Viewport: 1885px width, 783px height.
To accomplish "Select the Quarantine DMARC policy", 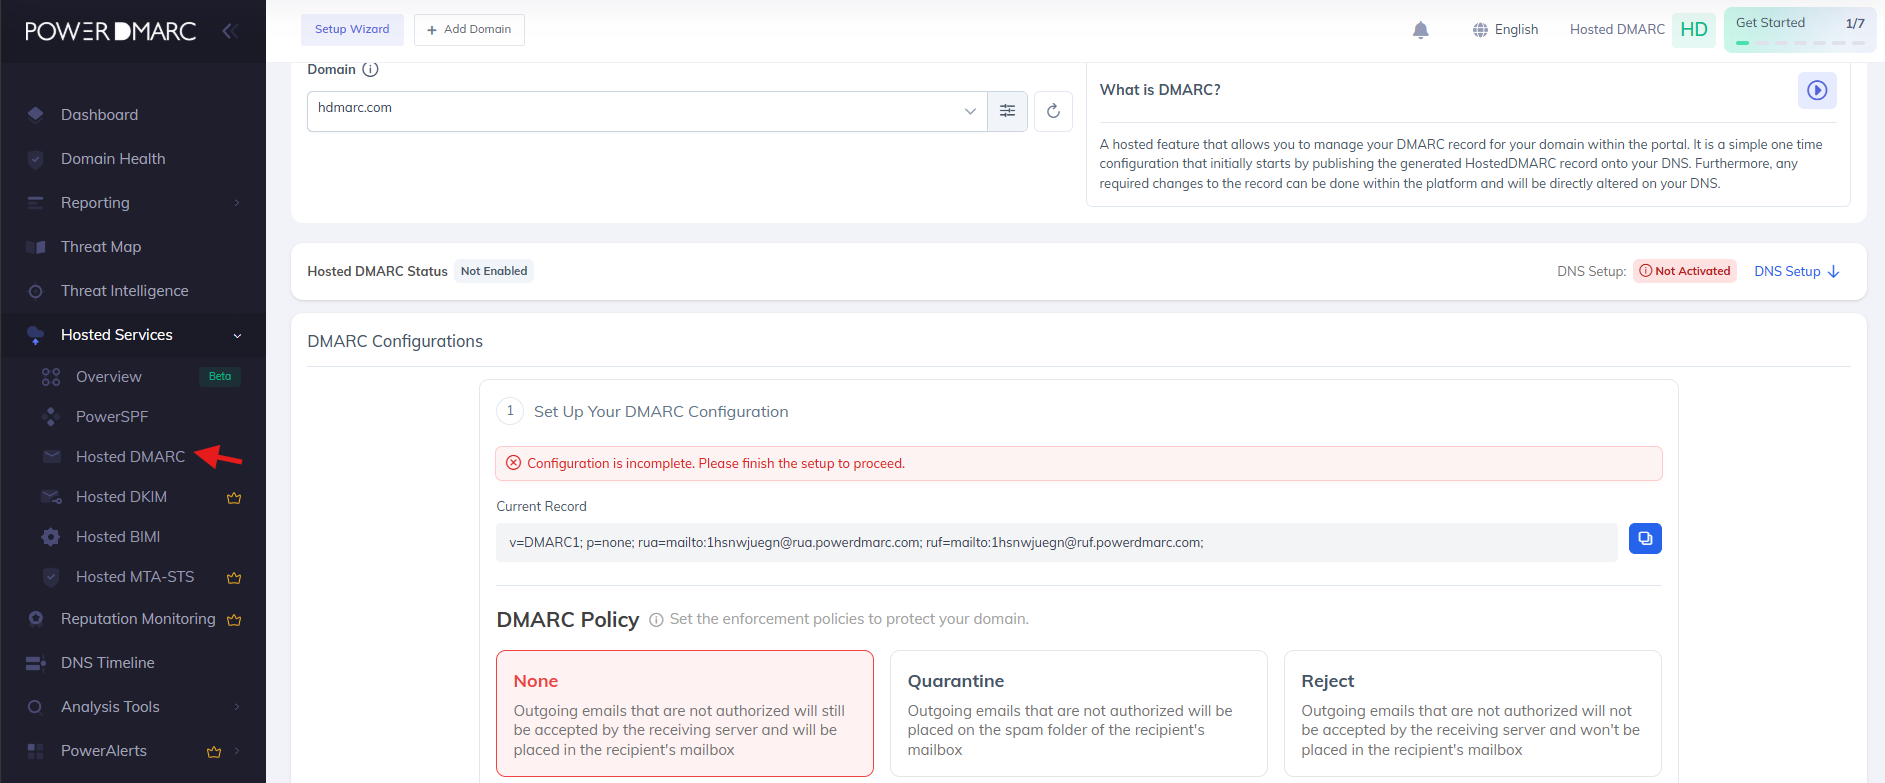I will pos(1079,714).
